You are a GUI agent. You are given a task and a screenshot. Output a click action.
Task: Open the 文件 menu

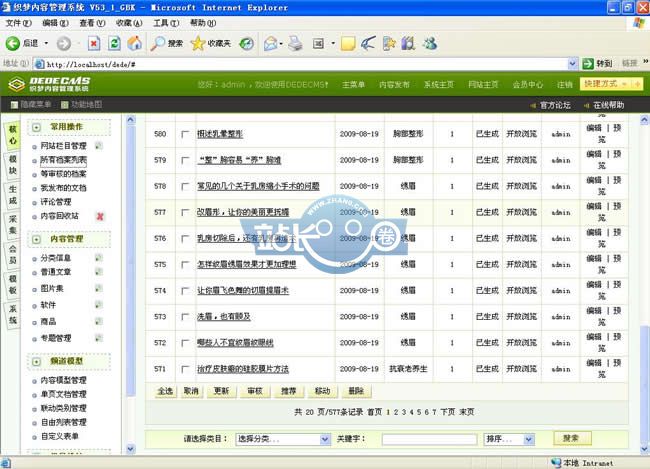(x=18, y=23)
